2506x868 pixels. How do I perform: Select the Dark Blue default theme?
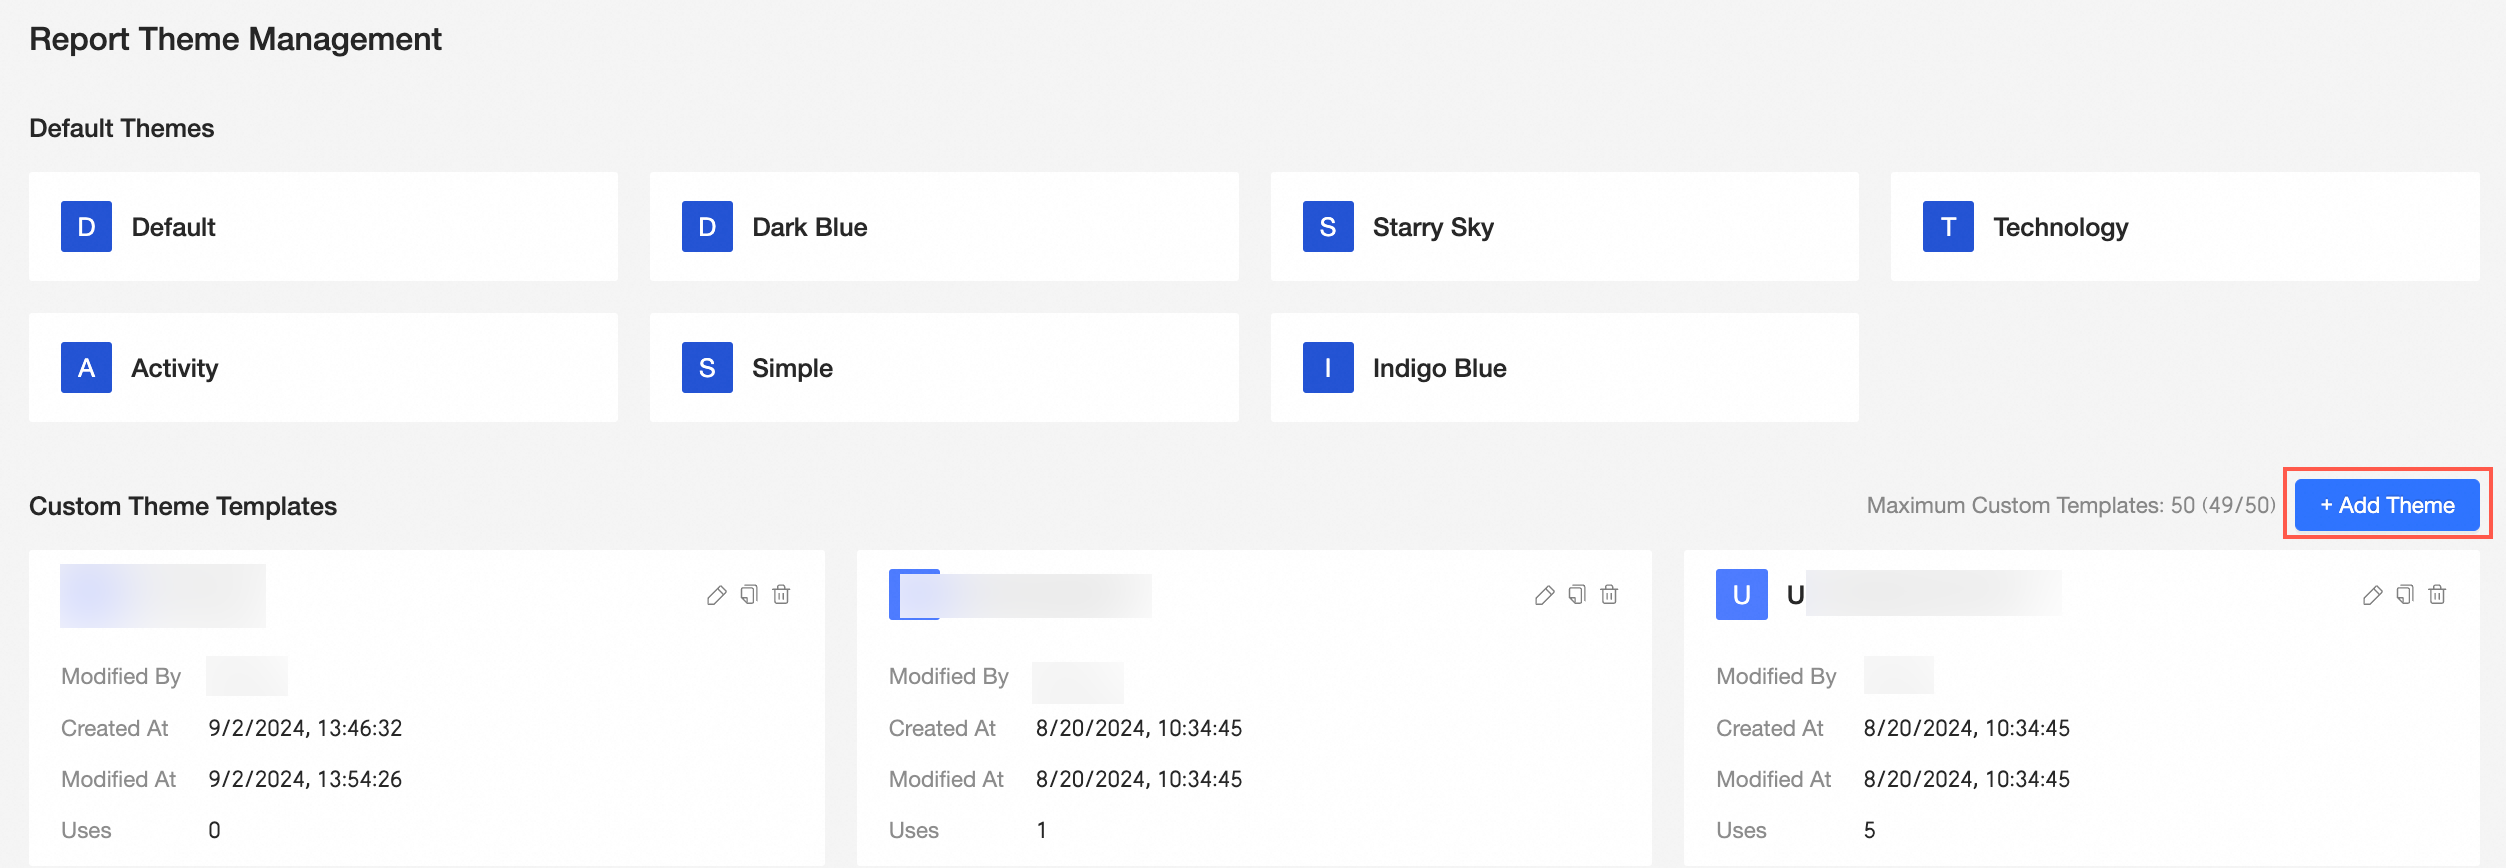point(943,227)
